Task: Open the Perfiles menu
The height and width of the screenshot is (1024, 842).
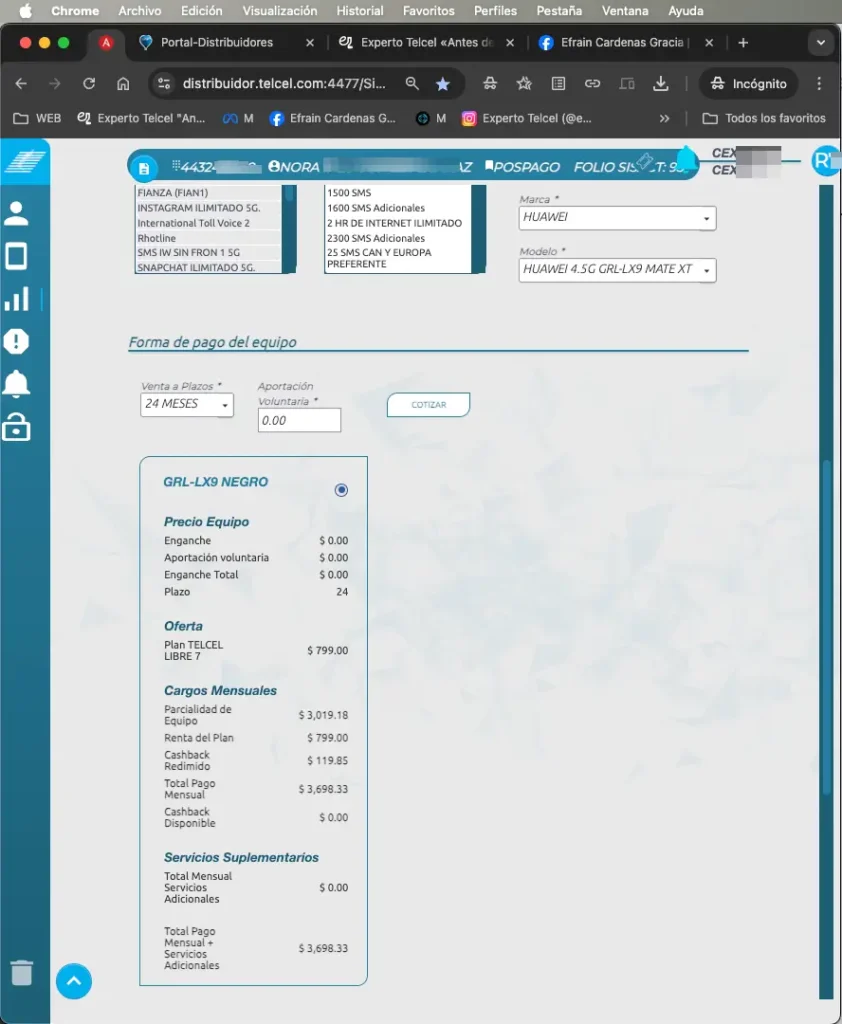Action: click(495, 11)
